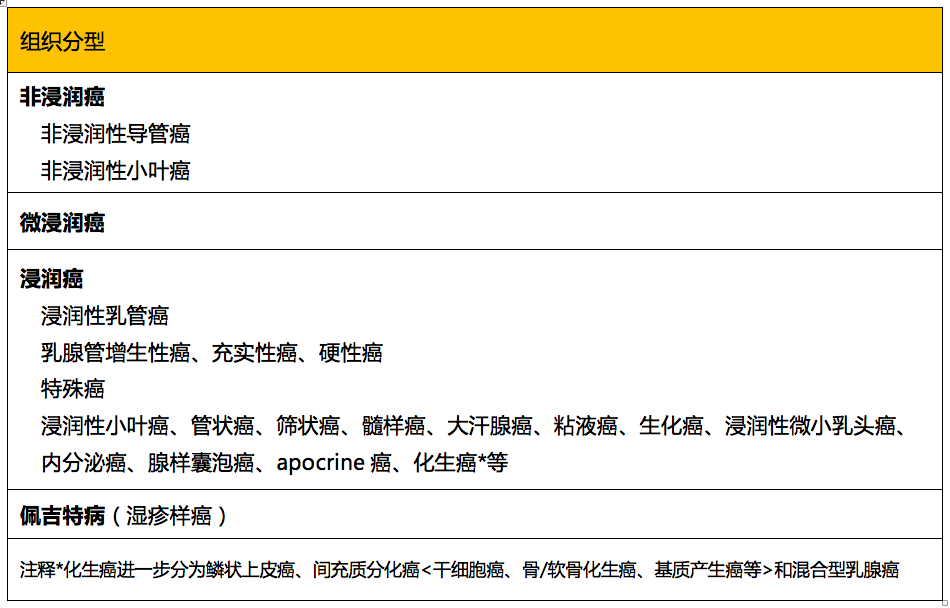Select the word 硬性癌
The width and height of the screenshot is (950, 608).
pos(350,353)
